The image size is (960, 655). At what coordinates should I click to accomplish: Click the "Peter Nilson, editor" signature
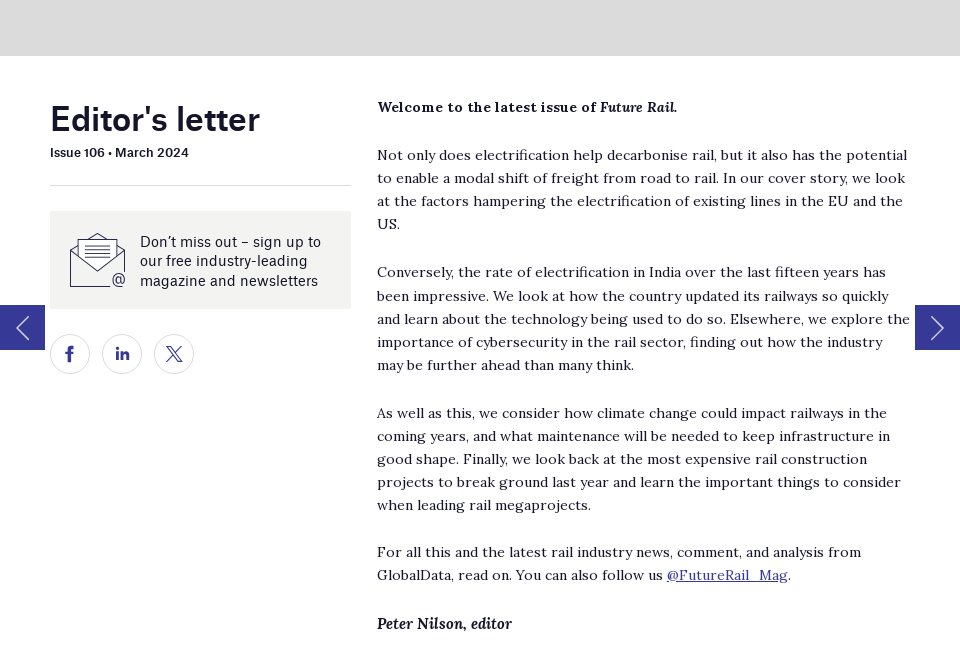(x=444, y=624)
